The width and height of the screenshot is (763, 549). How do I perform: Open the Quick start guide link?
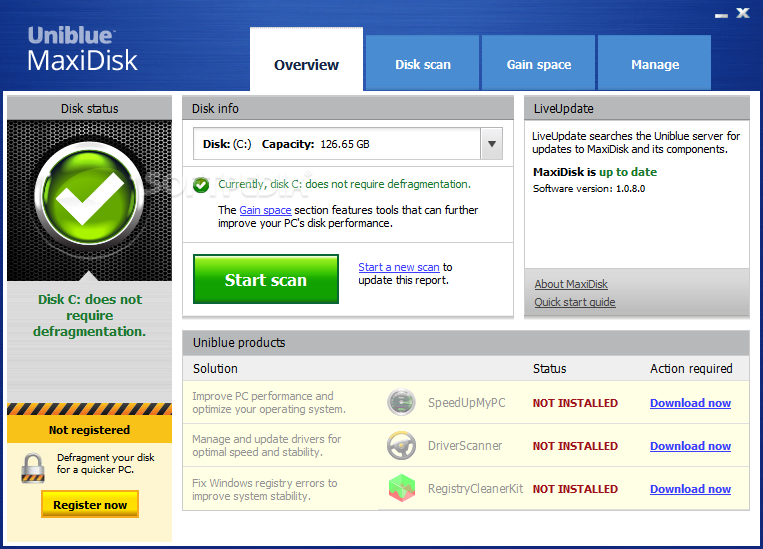[x=575, y=302]
